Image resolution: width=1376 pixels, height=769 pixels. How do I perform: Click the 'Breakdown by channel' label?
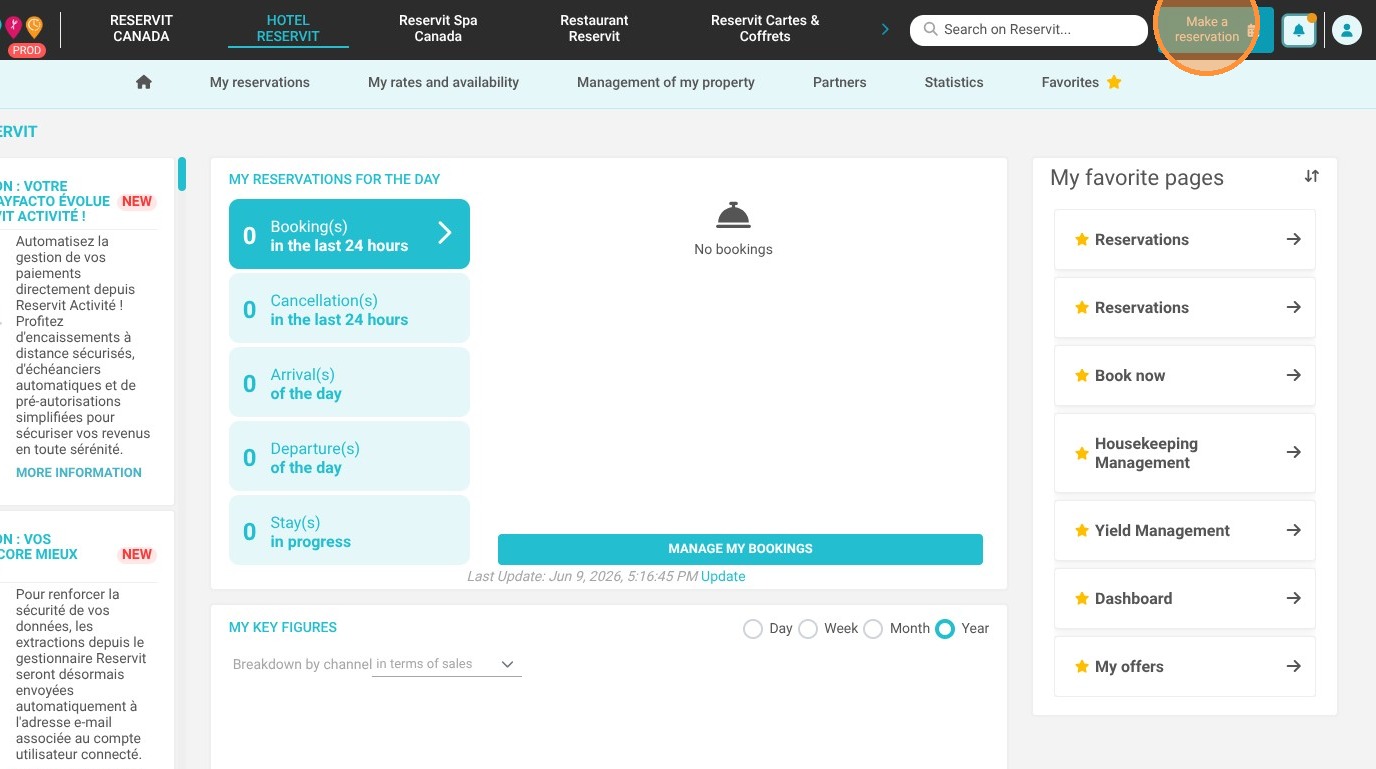(x=302, y=665)
